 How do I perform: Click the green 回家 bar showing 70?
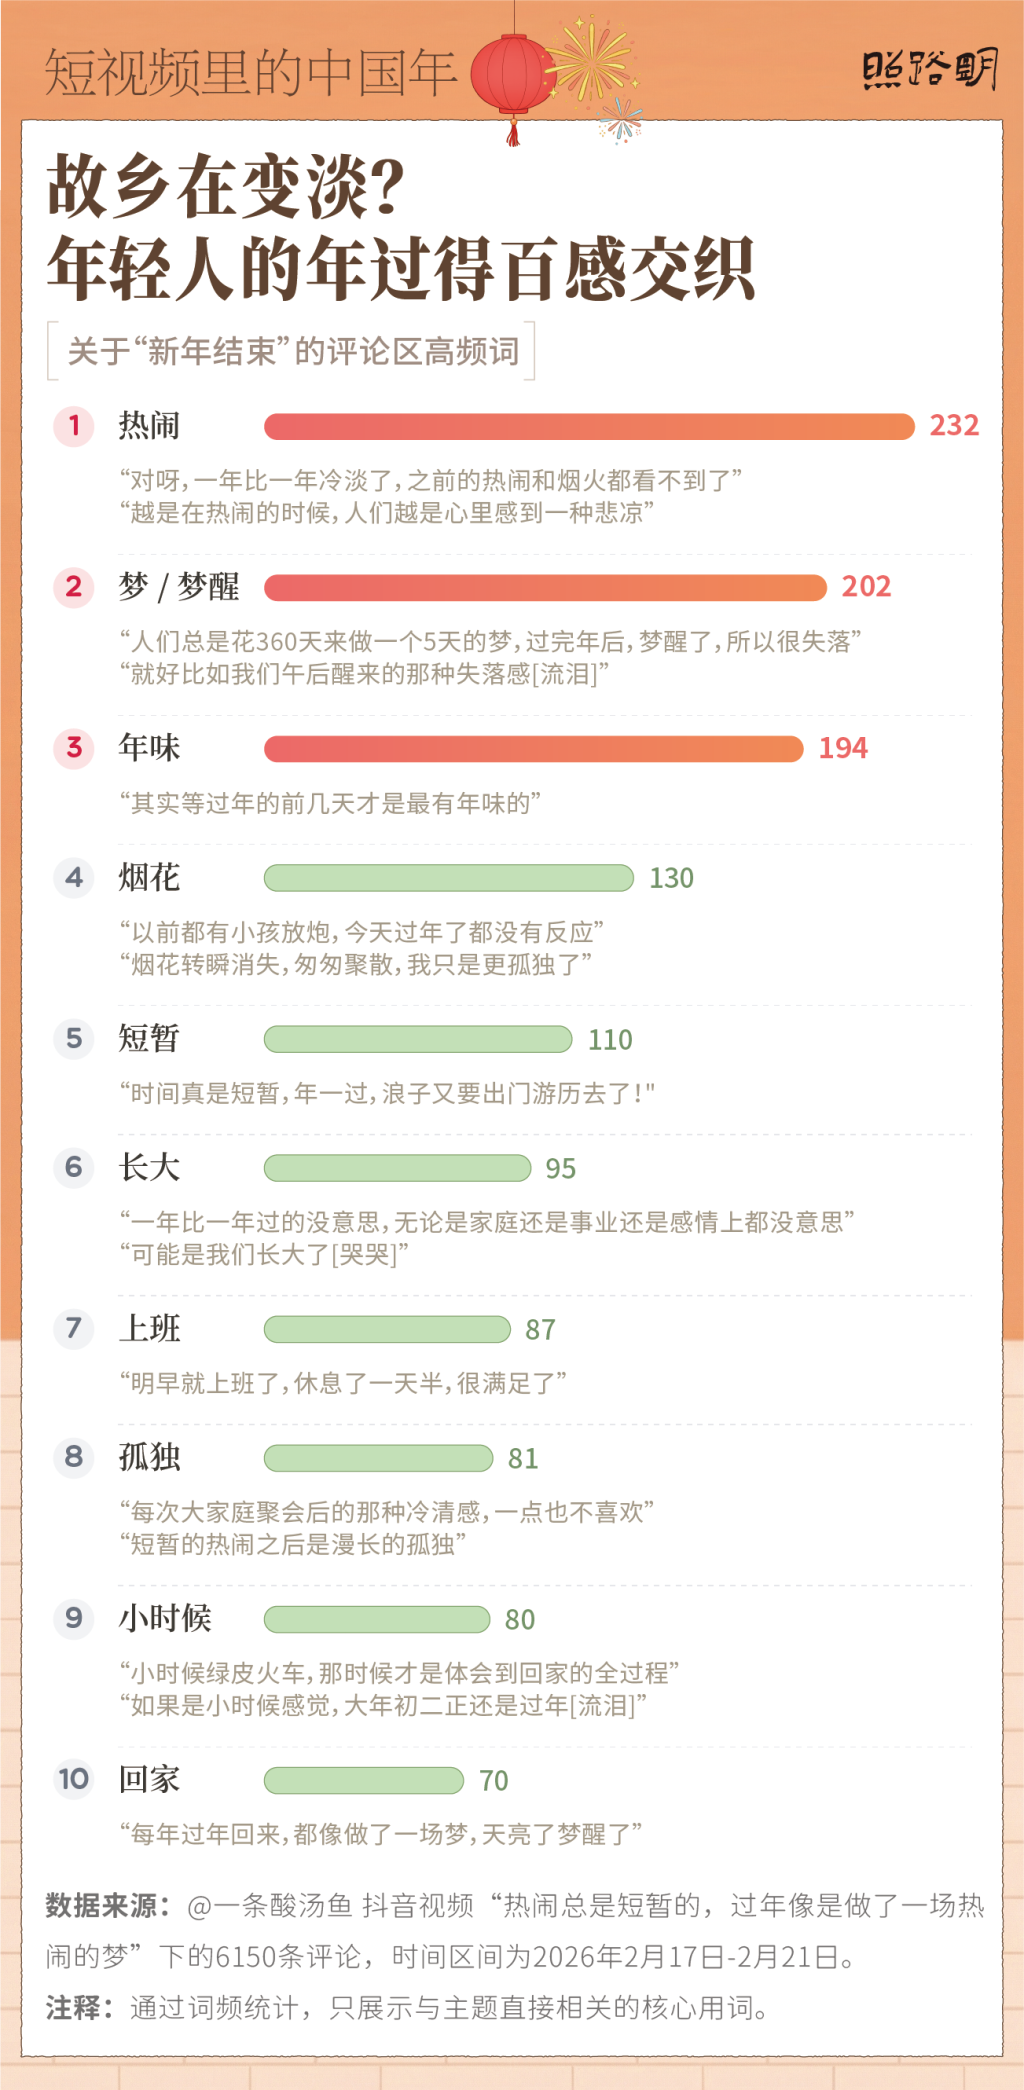363,1781
